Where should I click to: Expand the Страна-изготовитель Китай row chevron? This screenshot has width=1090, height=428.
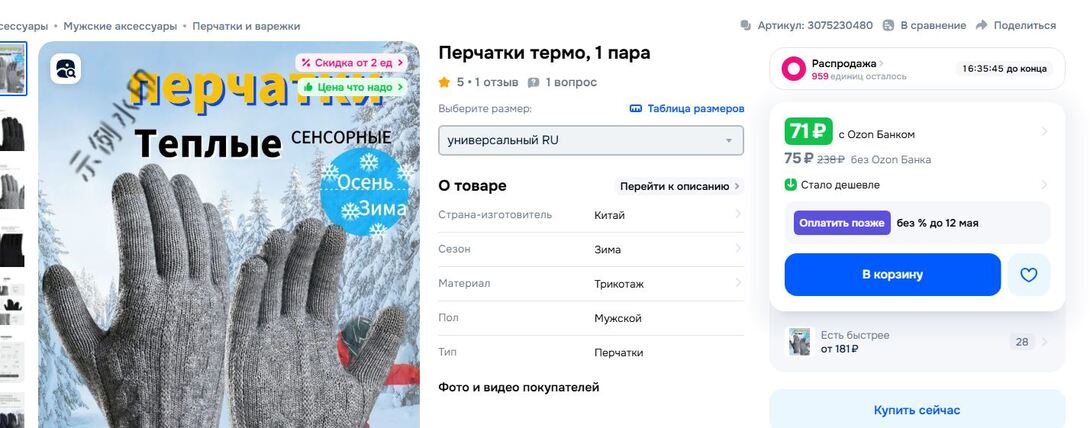pyautogui.click(x=738, y=215)
